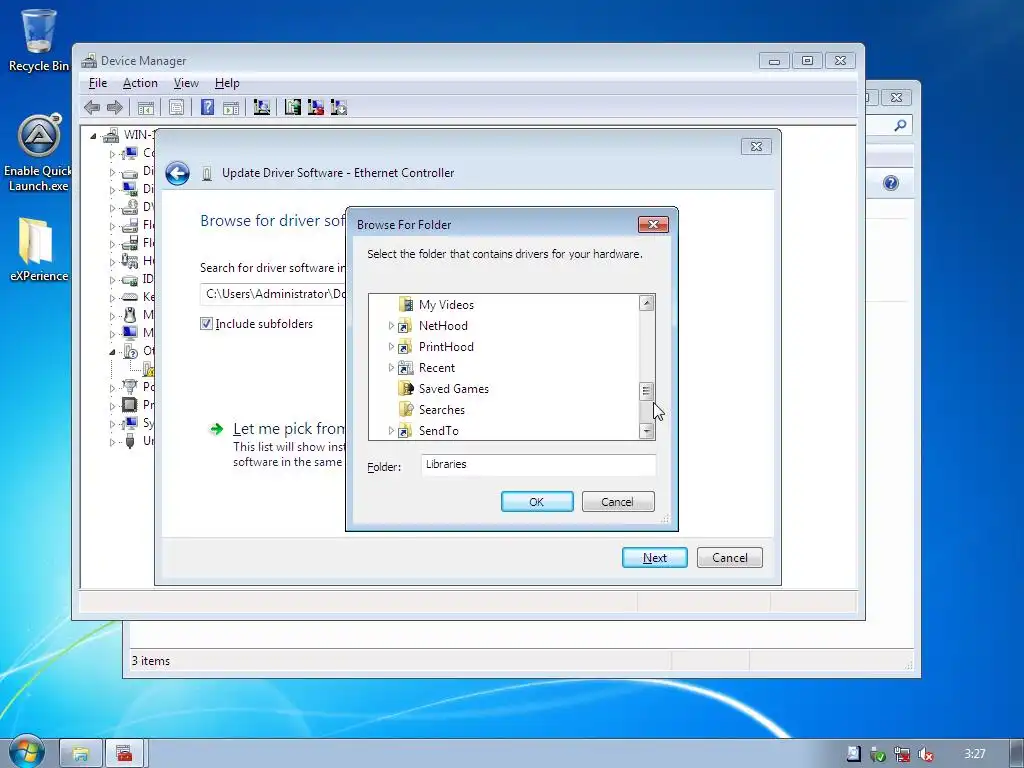Click Cancel in Browse For Folder dialog
1024x768 pixels.
618,502
